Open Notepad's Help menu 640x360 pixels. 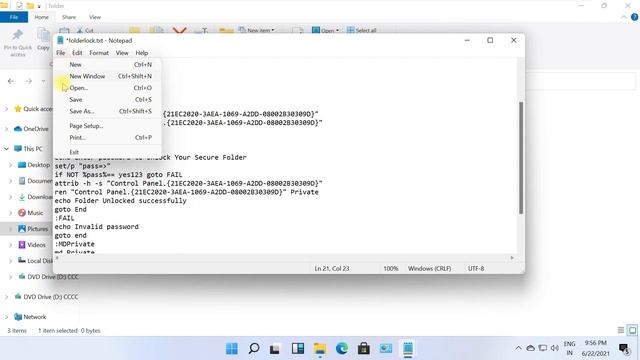click(142, 53)
